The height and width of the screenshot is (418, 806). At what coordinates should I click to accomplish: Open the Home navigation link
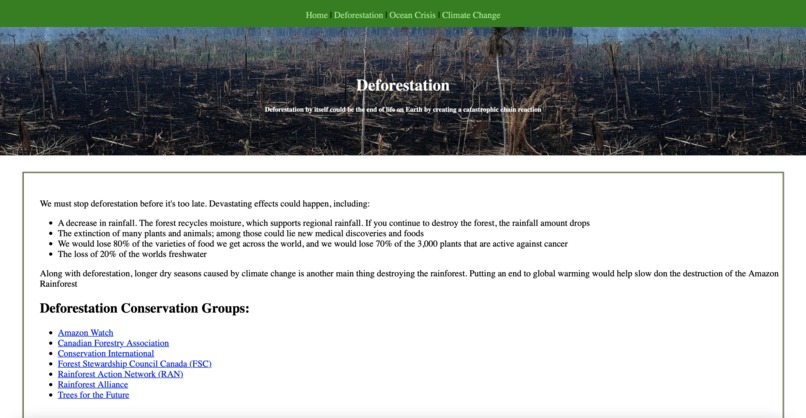point(317,15)
